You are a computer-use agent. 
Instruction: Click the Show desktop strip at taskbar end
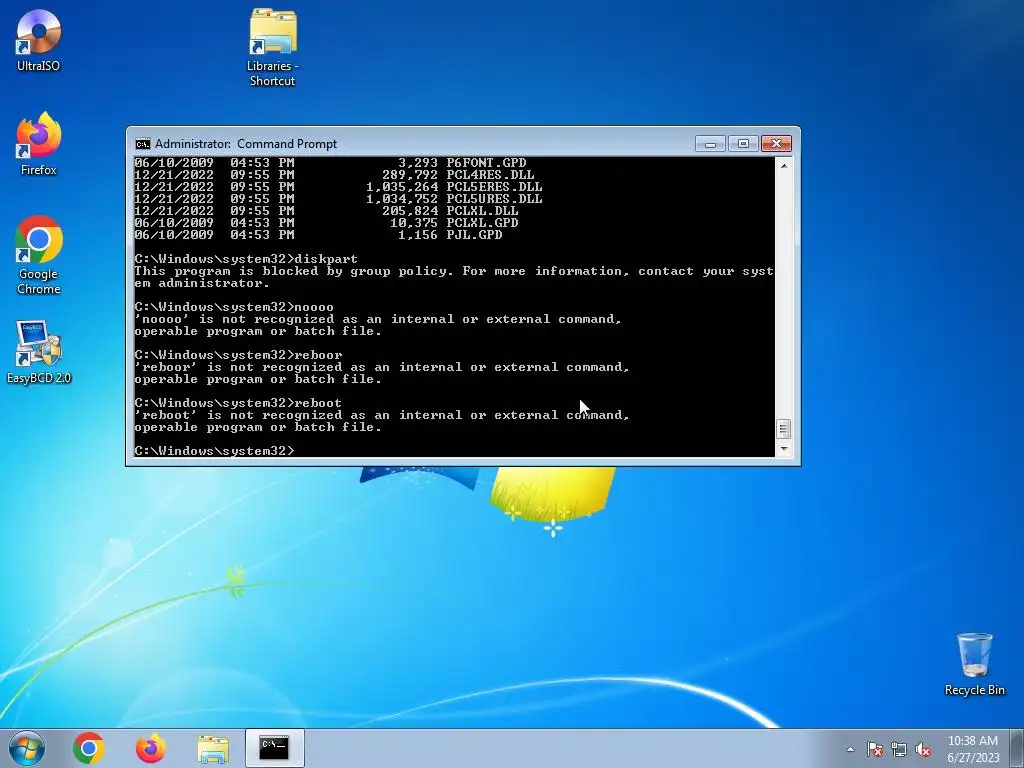coord(1017,748)
